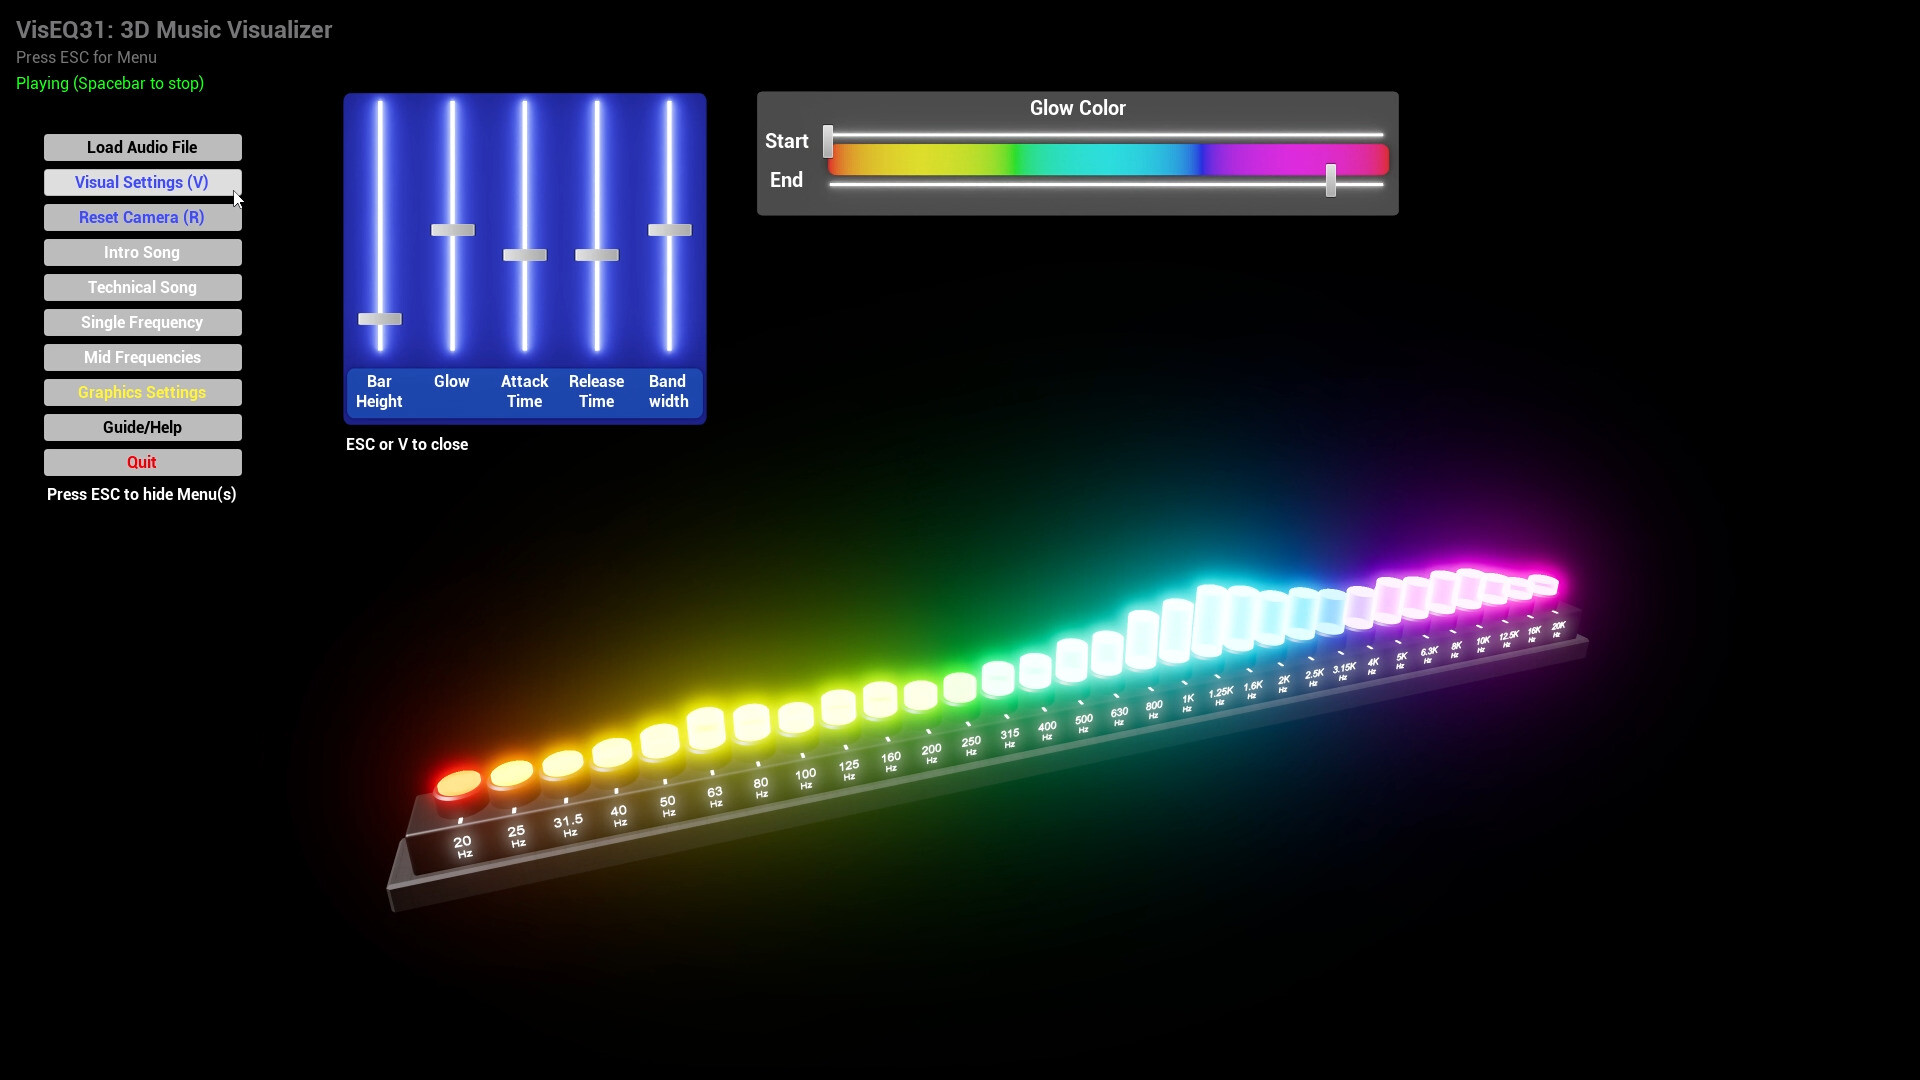
Task: Select the Technical Song option
Action: point(142,287)
